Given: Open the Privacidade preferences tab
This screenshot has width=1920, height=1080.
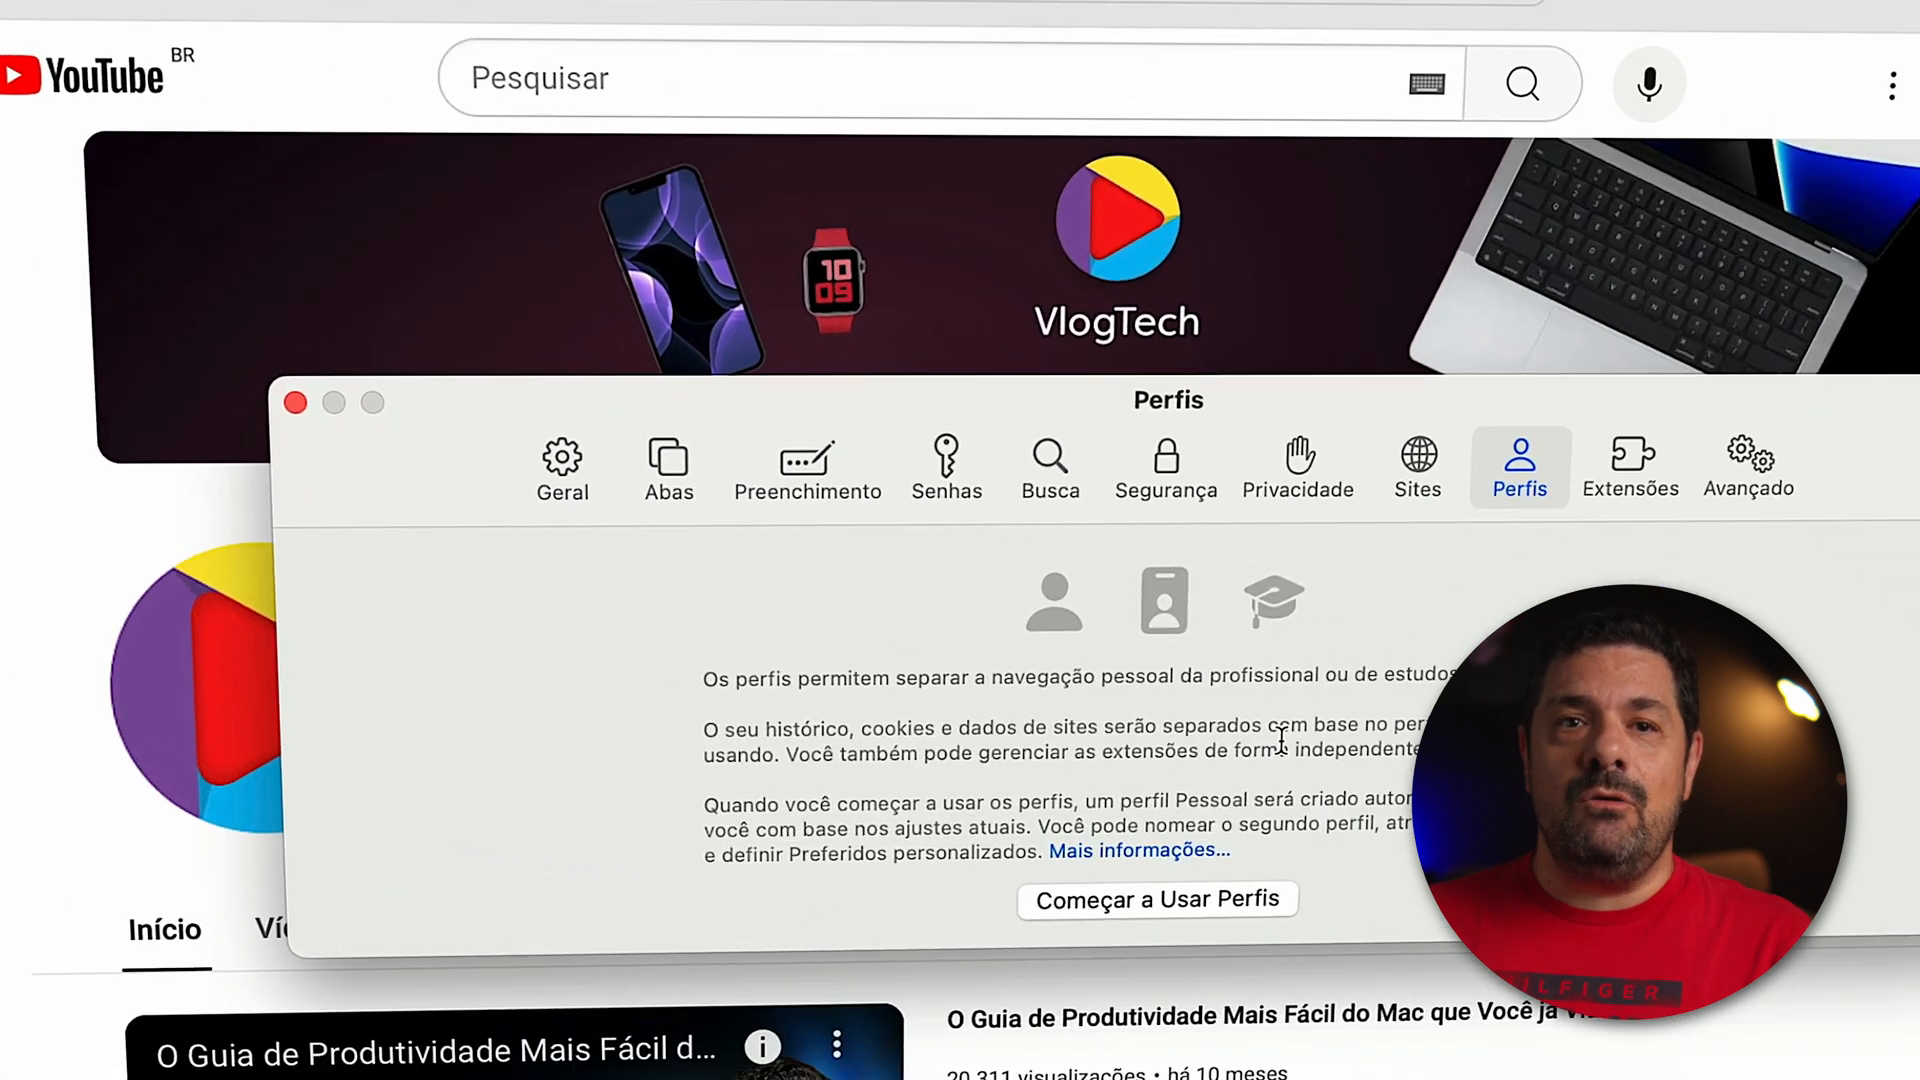Looking at the screenshot, I should [1298, 467].
